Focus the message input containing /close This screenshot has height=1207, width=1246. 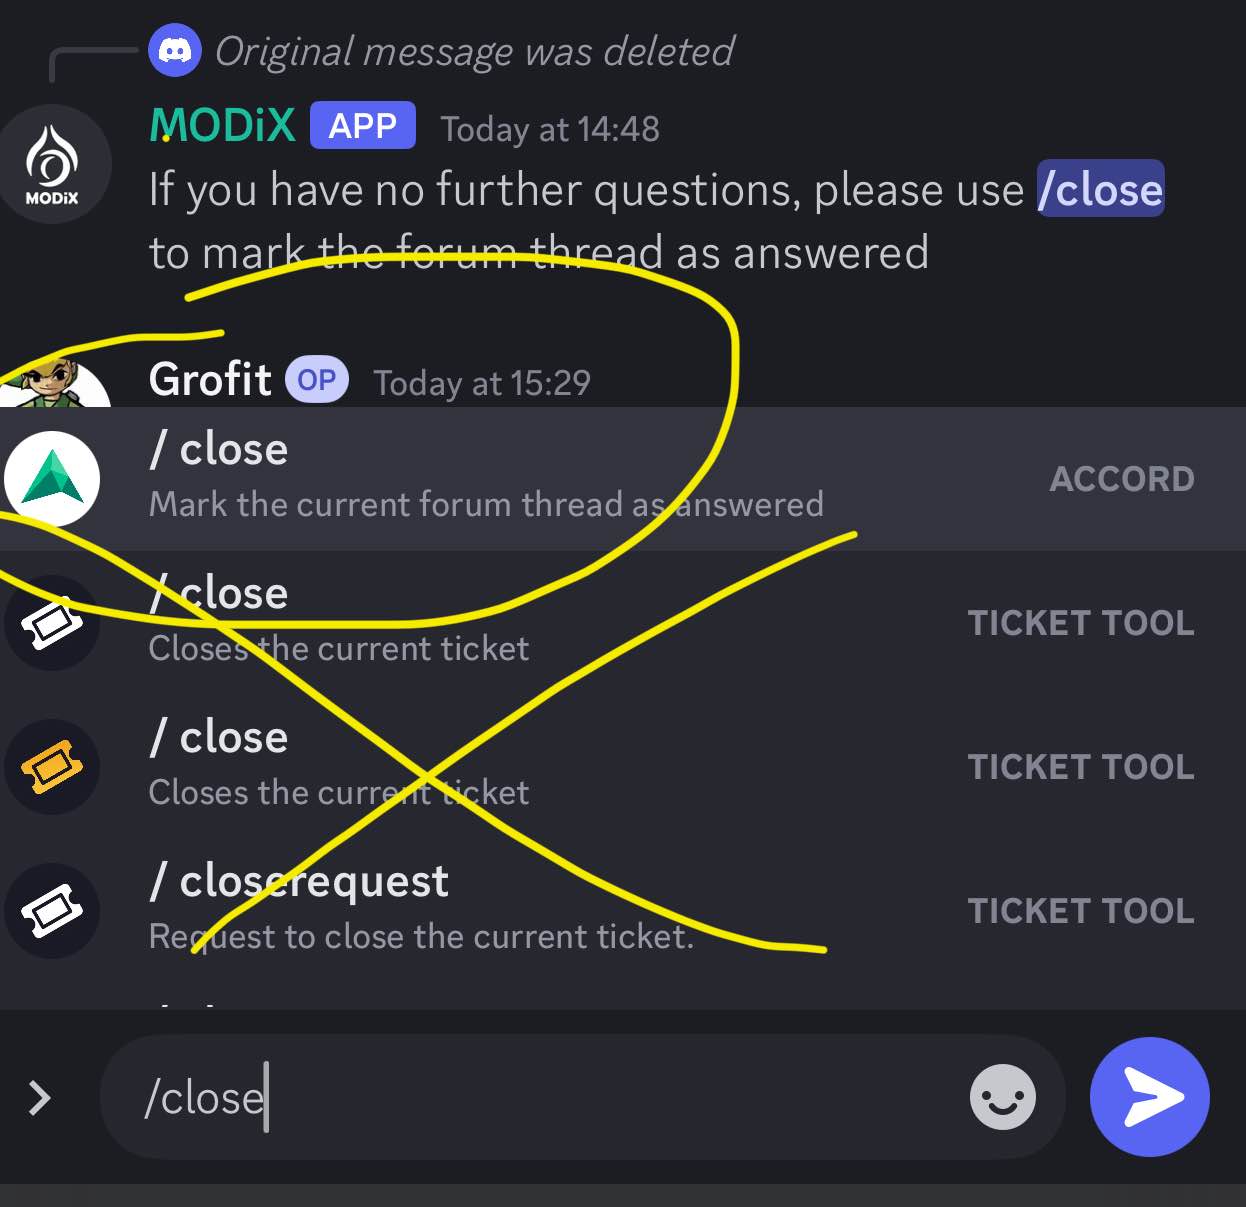540,1097
